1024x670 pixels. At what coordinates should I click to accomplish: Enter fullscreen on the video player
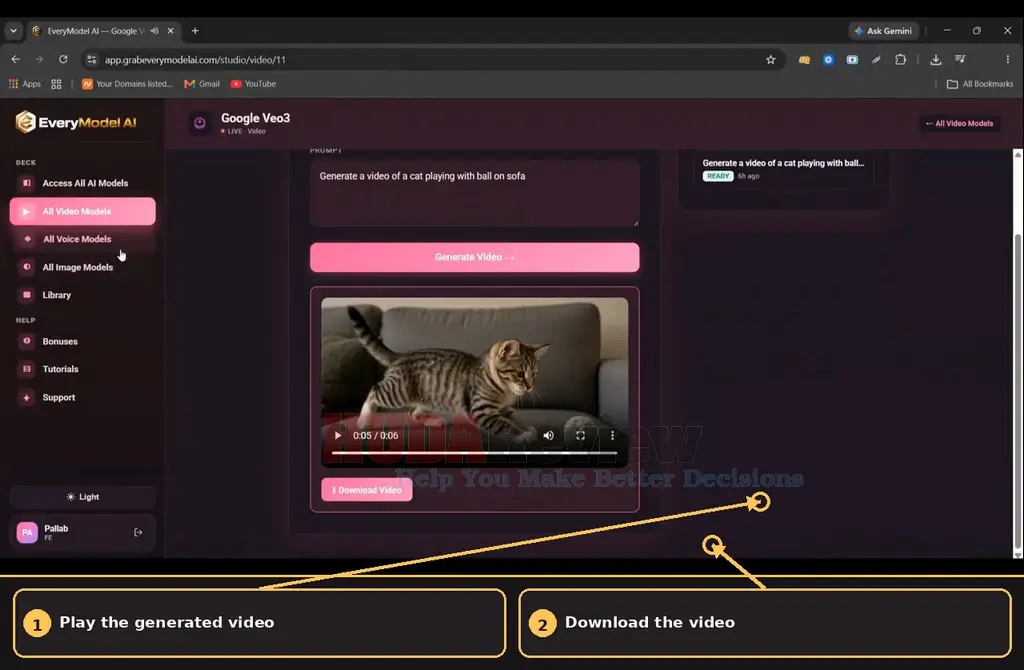tap(580, 436)
